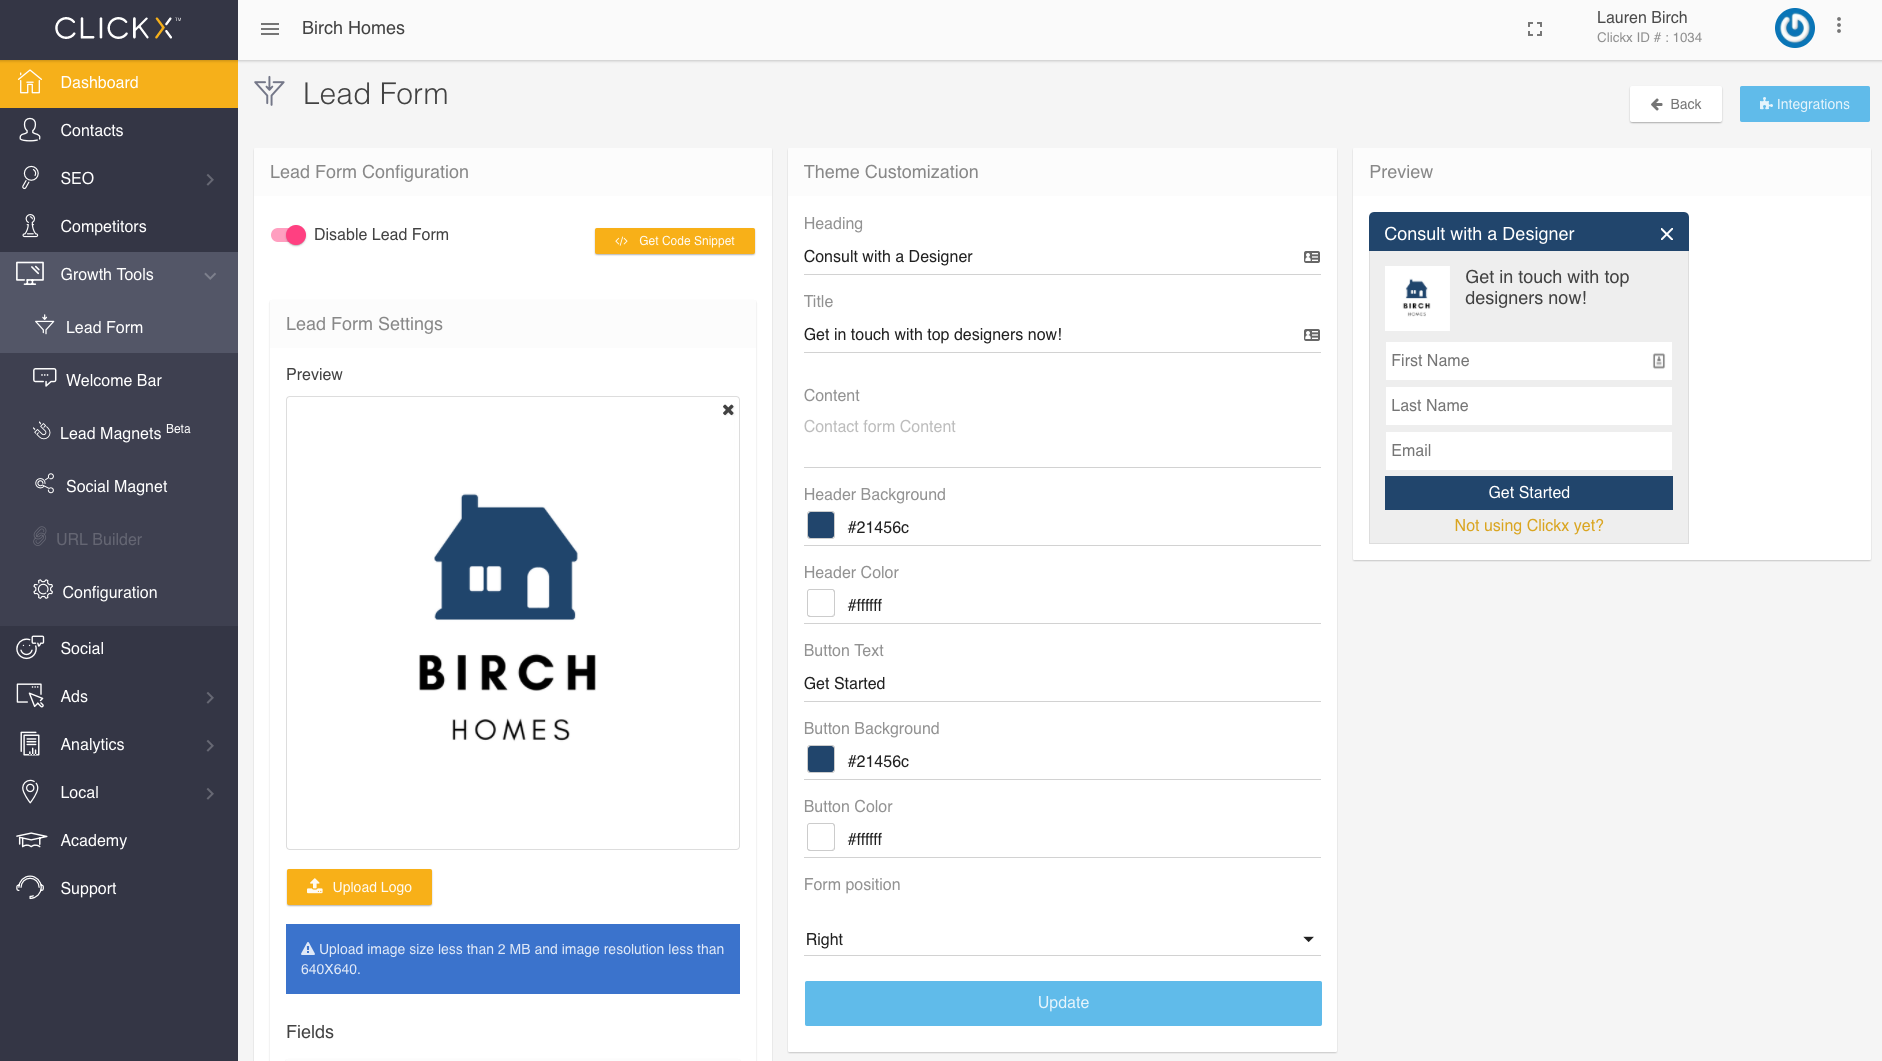Click the hamburger menu icon
Screen dimensions: 1882x1061
[269, 29]
